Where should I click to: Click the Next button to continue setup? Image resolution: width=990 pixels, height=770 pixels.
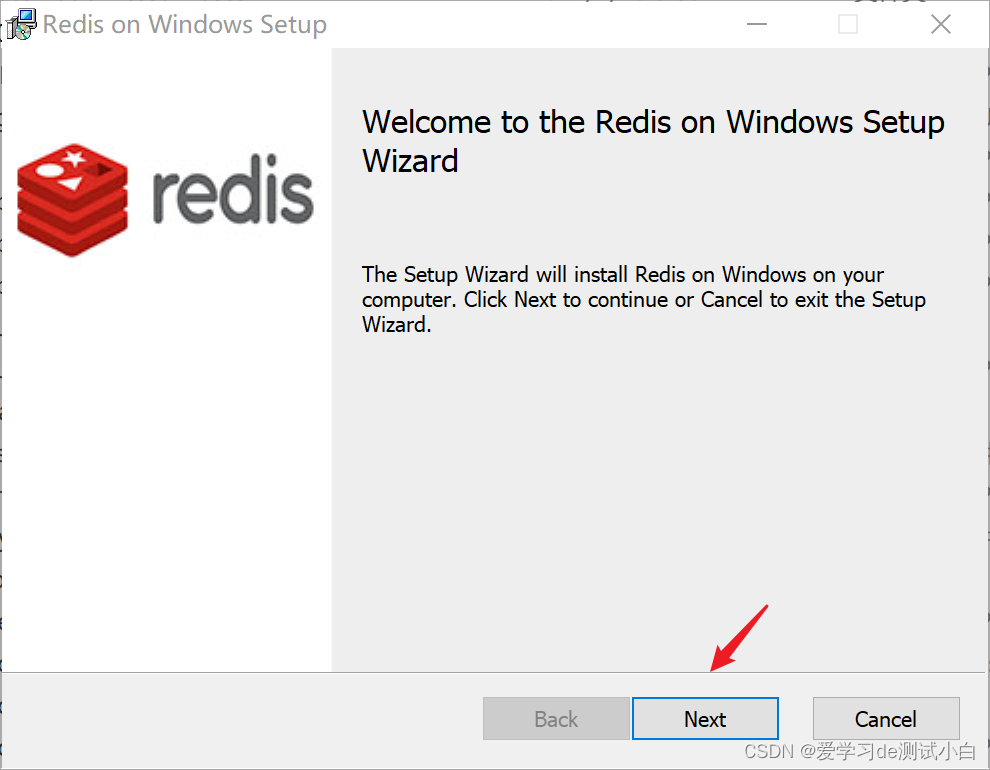point(705,718)
